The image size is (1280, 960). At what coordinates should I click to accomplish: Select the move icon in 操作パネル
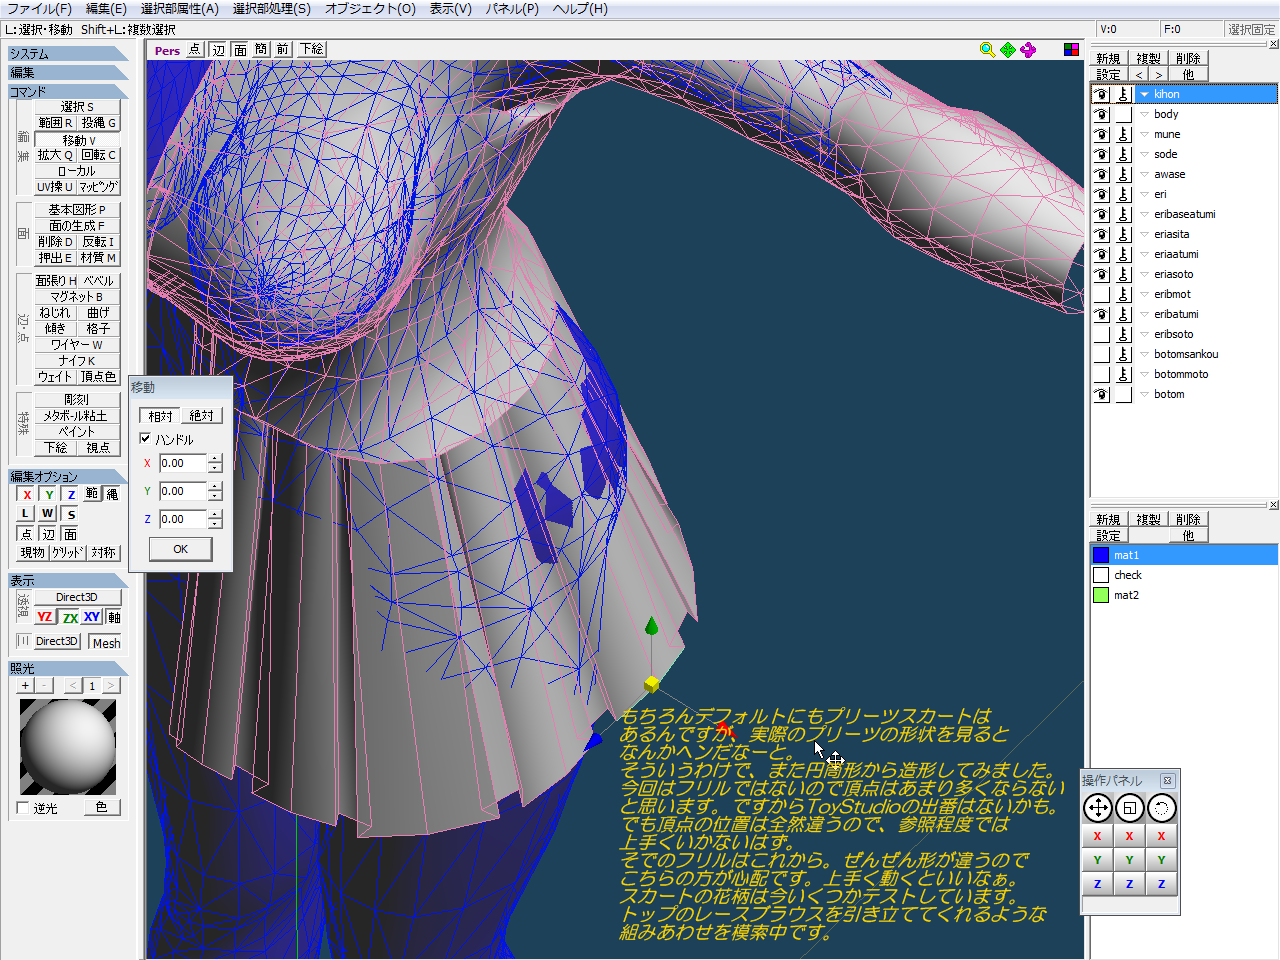coord(1097,808)
